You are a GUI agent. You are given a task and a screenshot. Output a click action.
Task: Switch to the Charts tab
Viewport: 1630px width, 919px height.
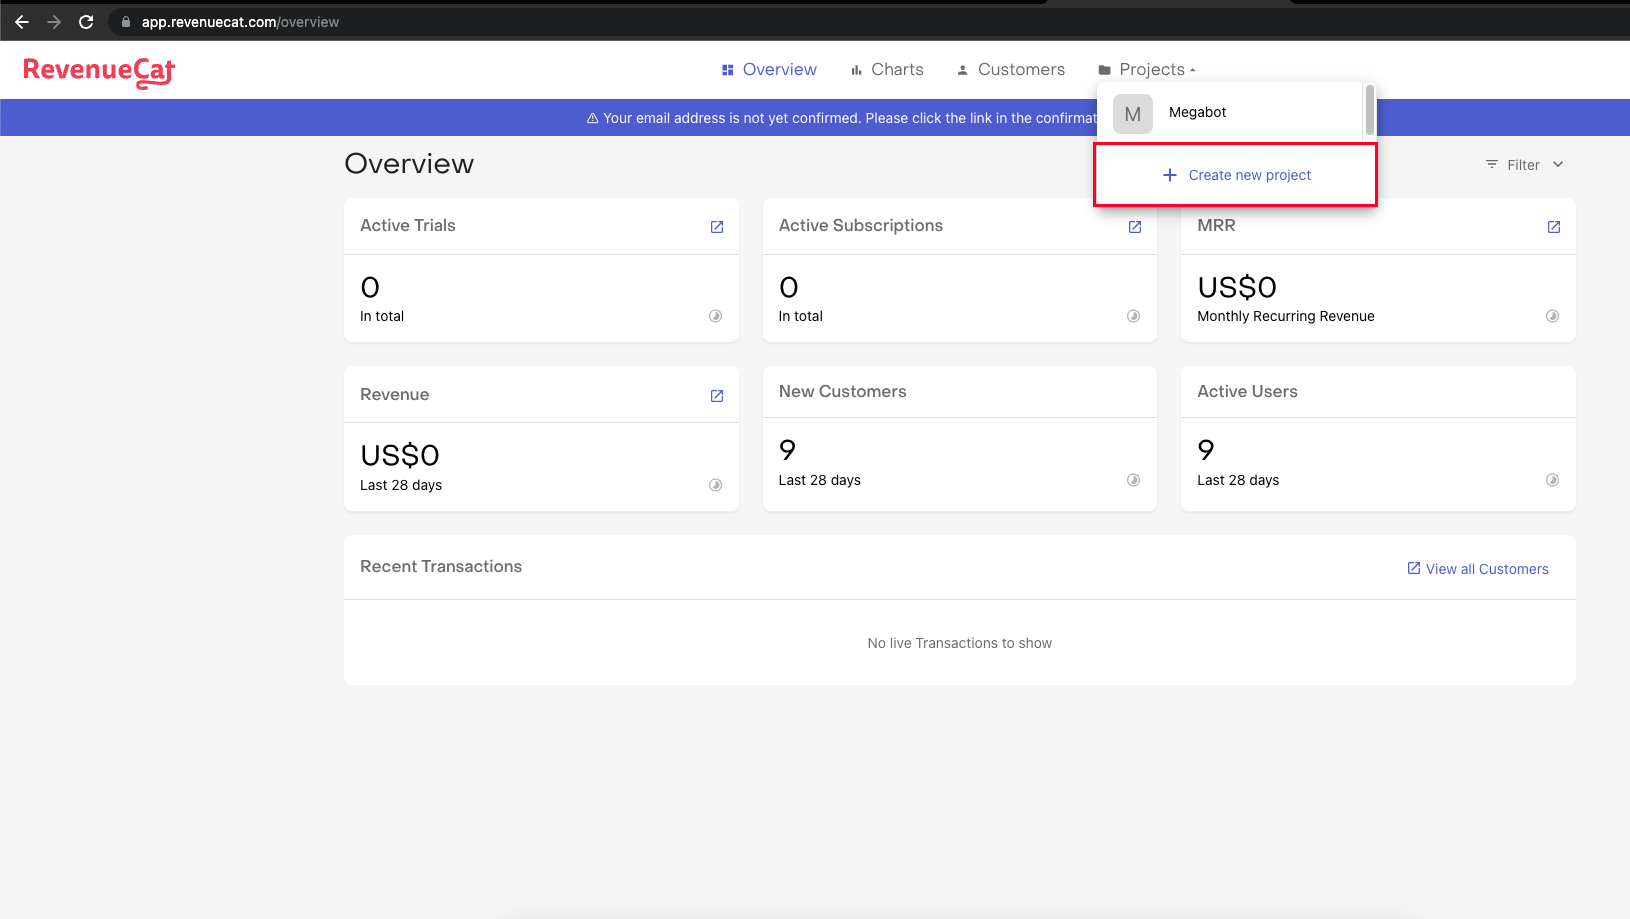887,70
